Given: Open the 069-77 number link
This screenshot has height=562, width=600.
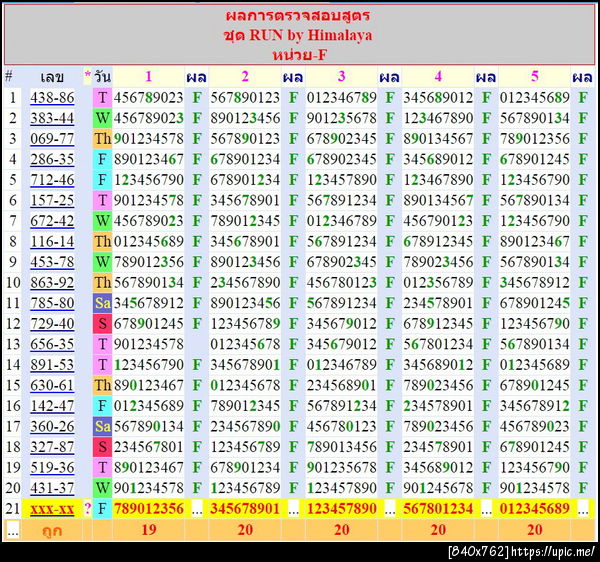Looking at the screenshot, I should [52, 139].
